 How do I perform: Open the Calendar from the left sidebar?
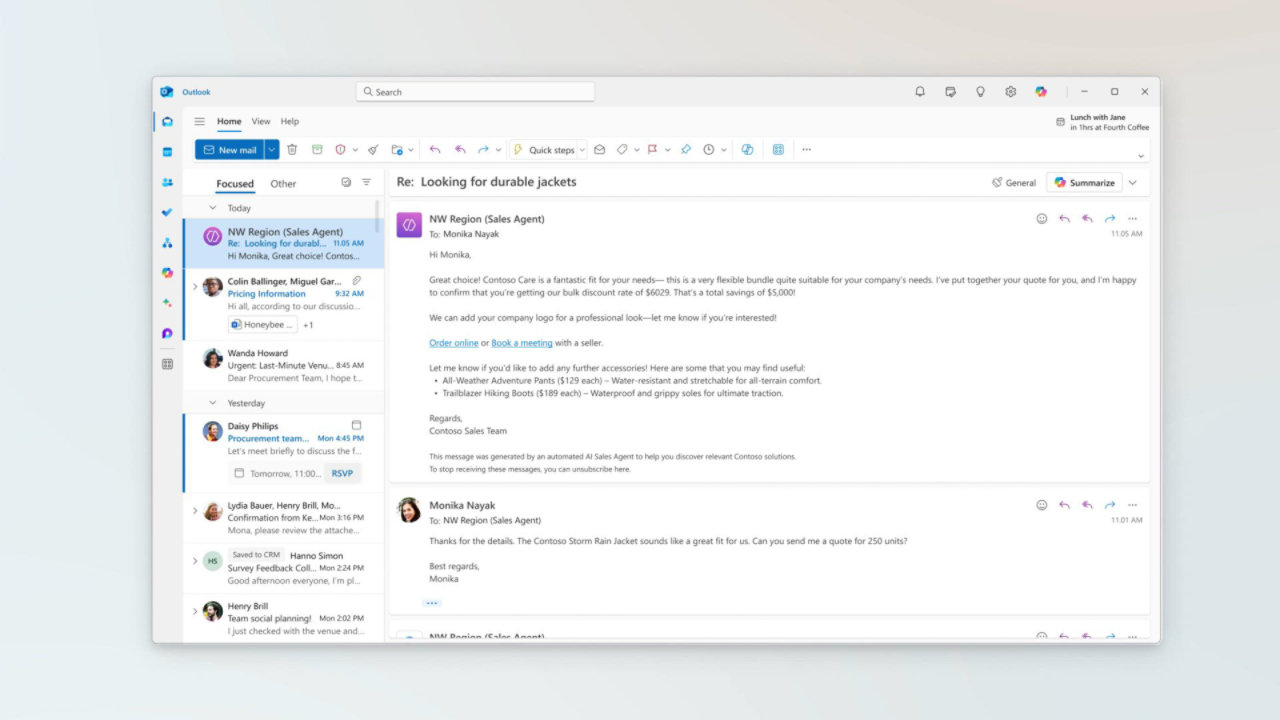[167, 152]
